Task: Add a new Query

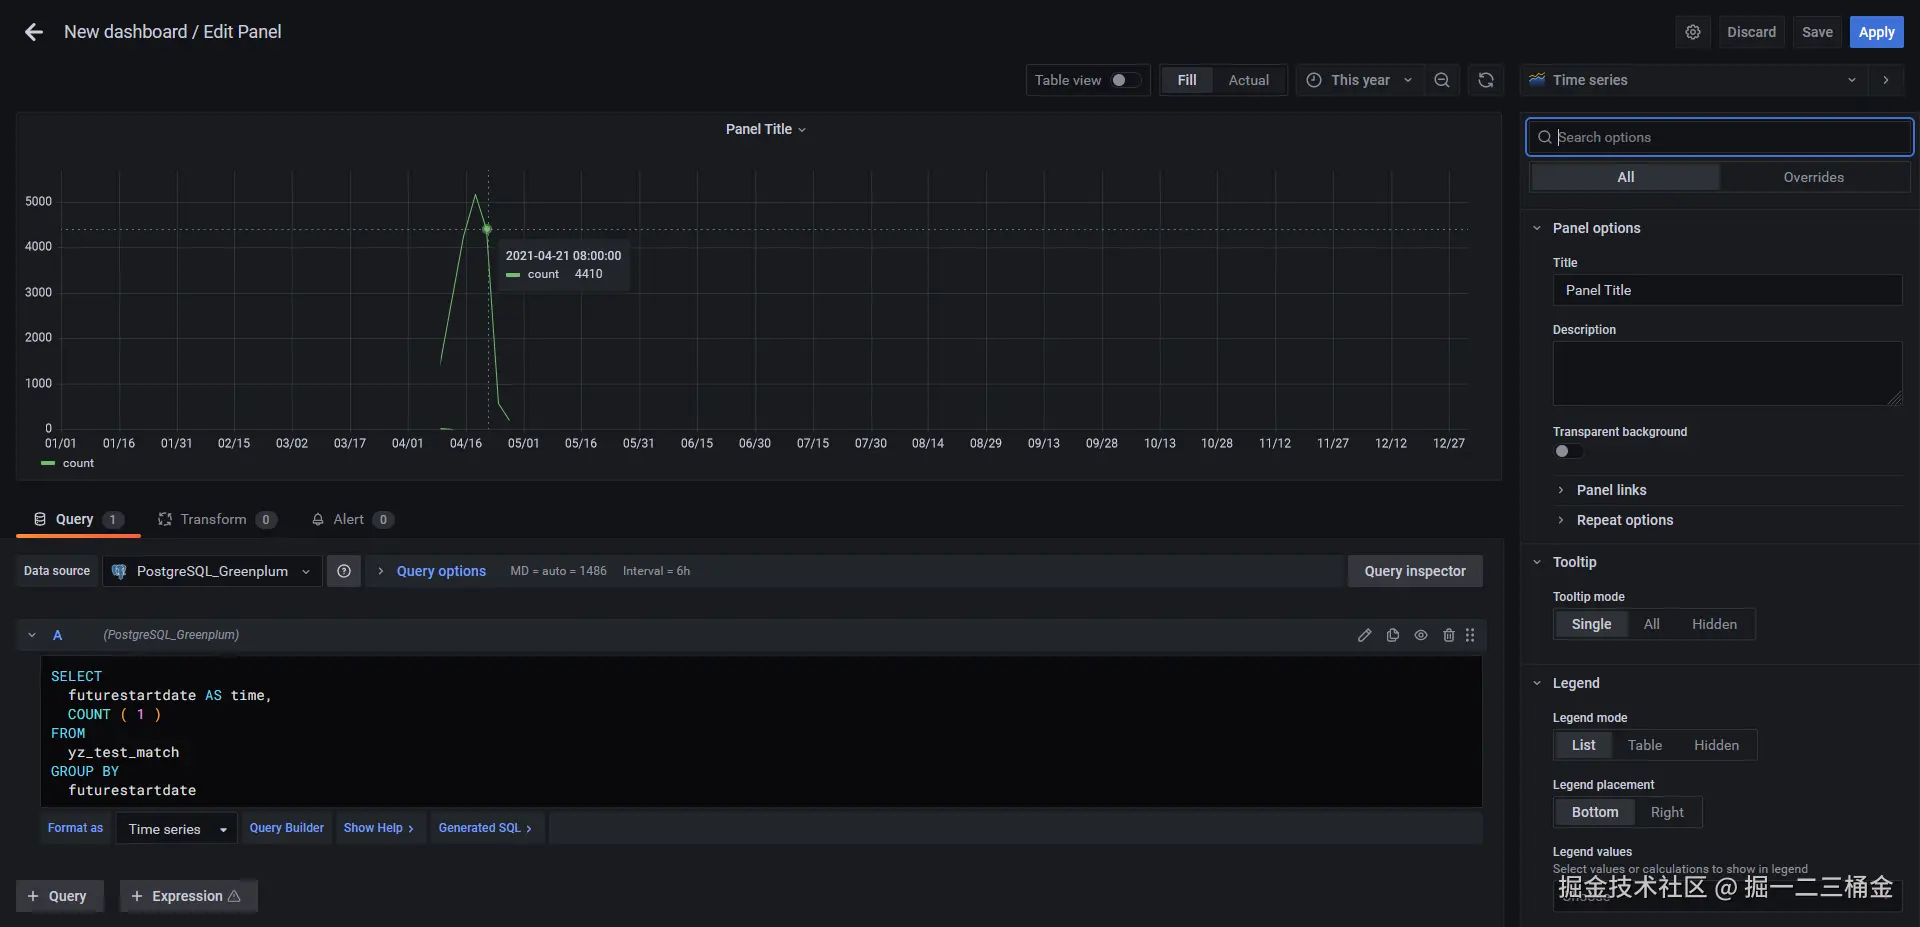Action: click(58, 896)
